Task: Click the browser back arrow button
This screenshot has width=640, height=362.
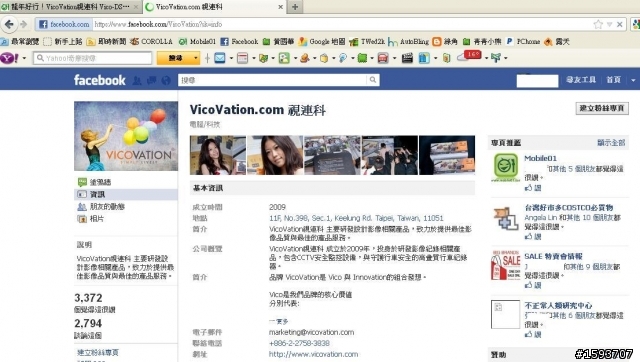Action: tap(9, 24)
